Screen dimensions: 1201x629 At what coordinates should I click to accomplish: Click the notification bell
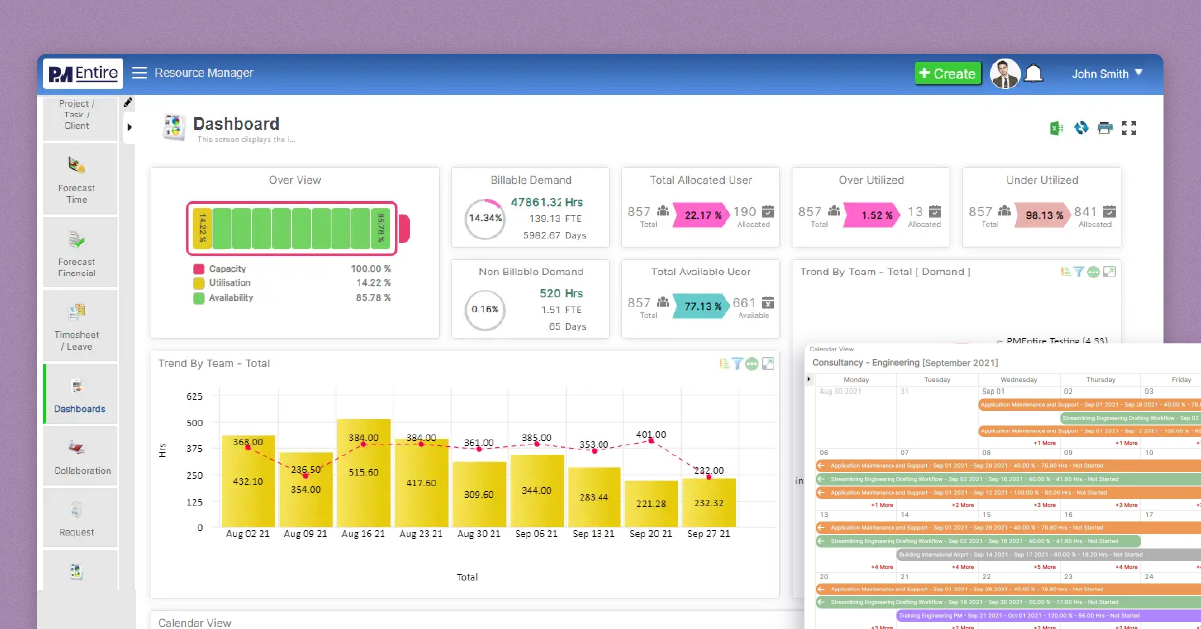tap(1034, 73)
